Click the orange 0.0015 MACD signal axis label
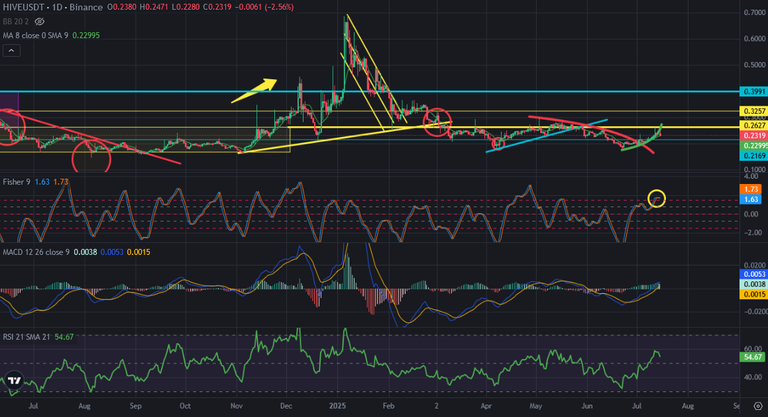 coord(754,294)
